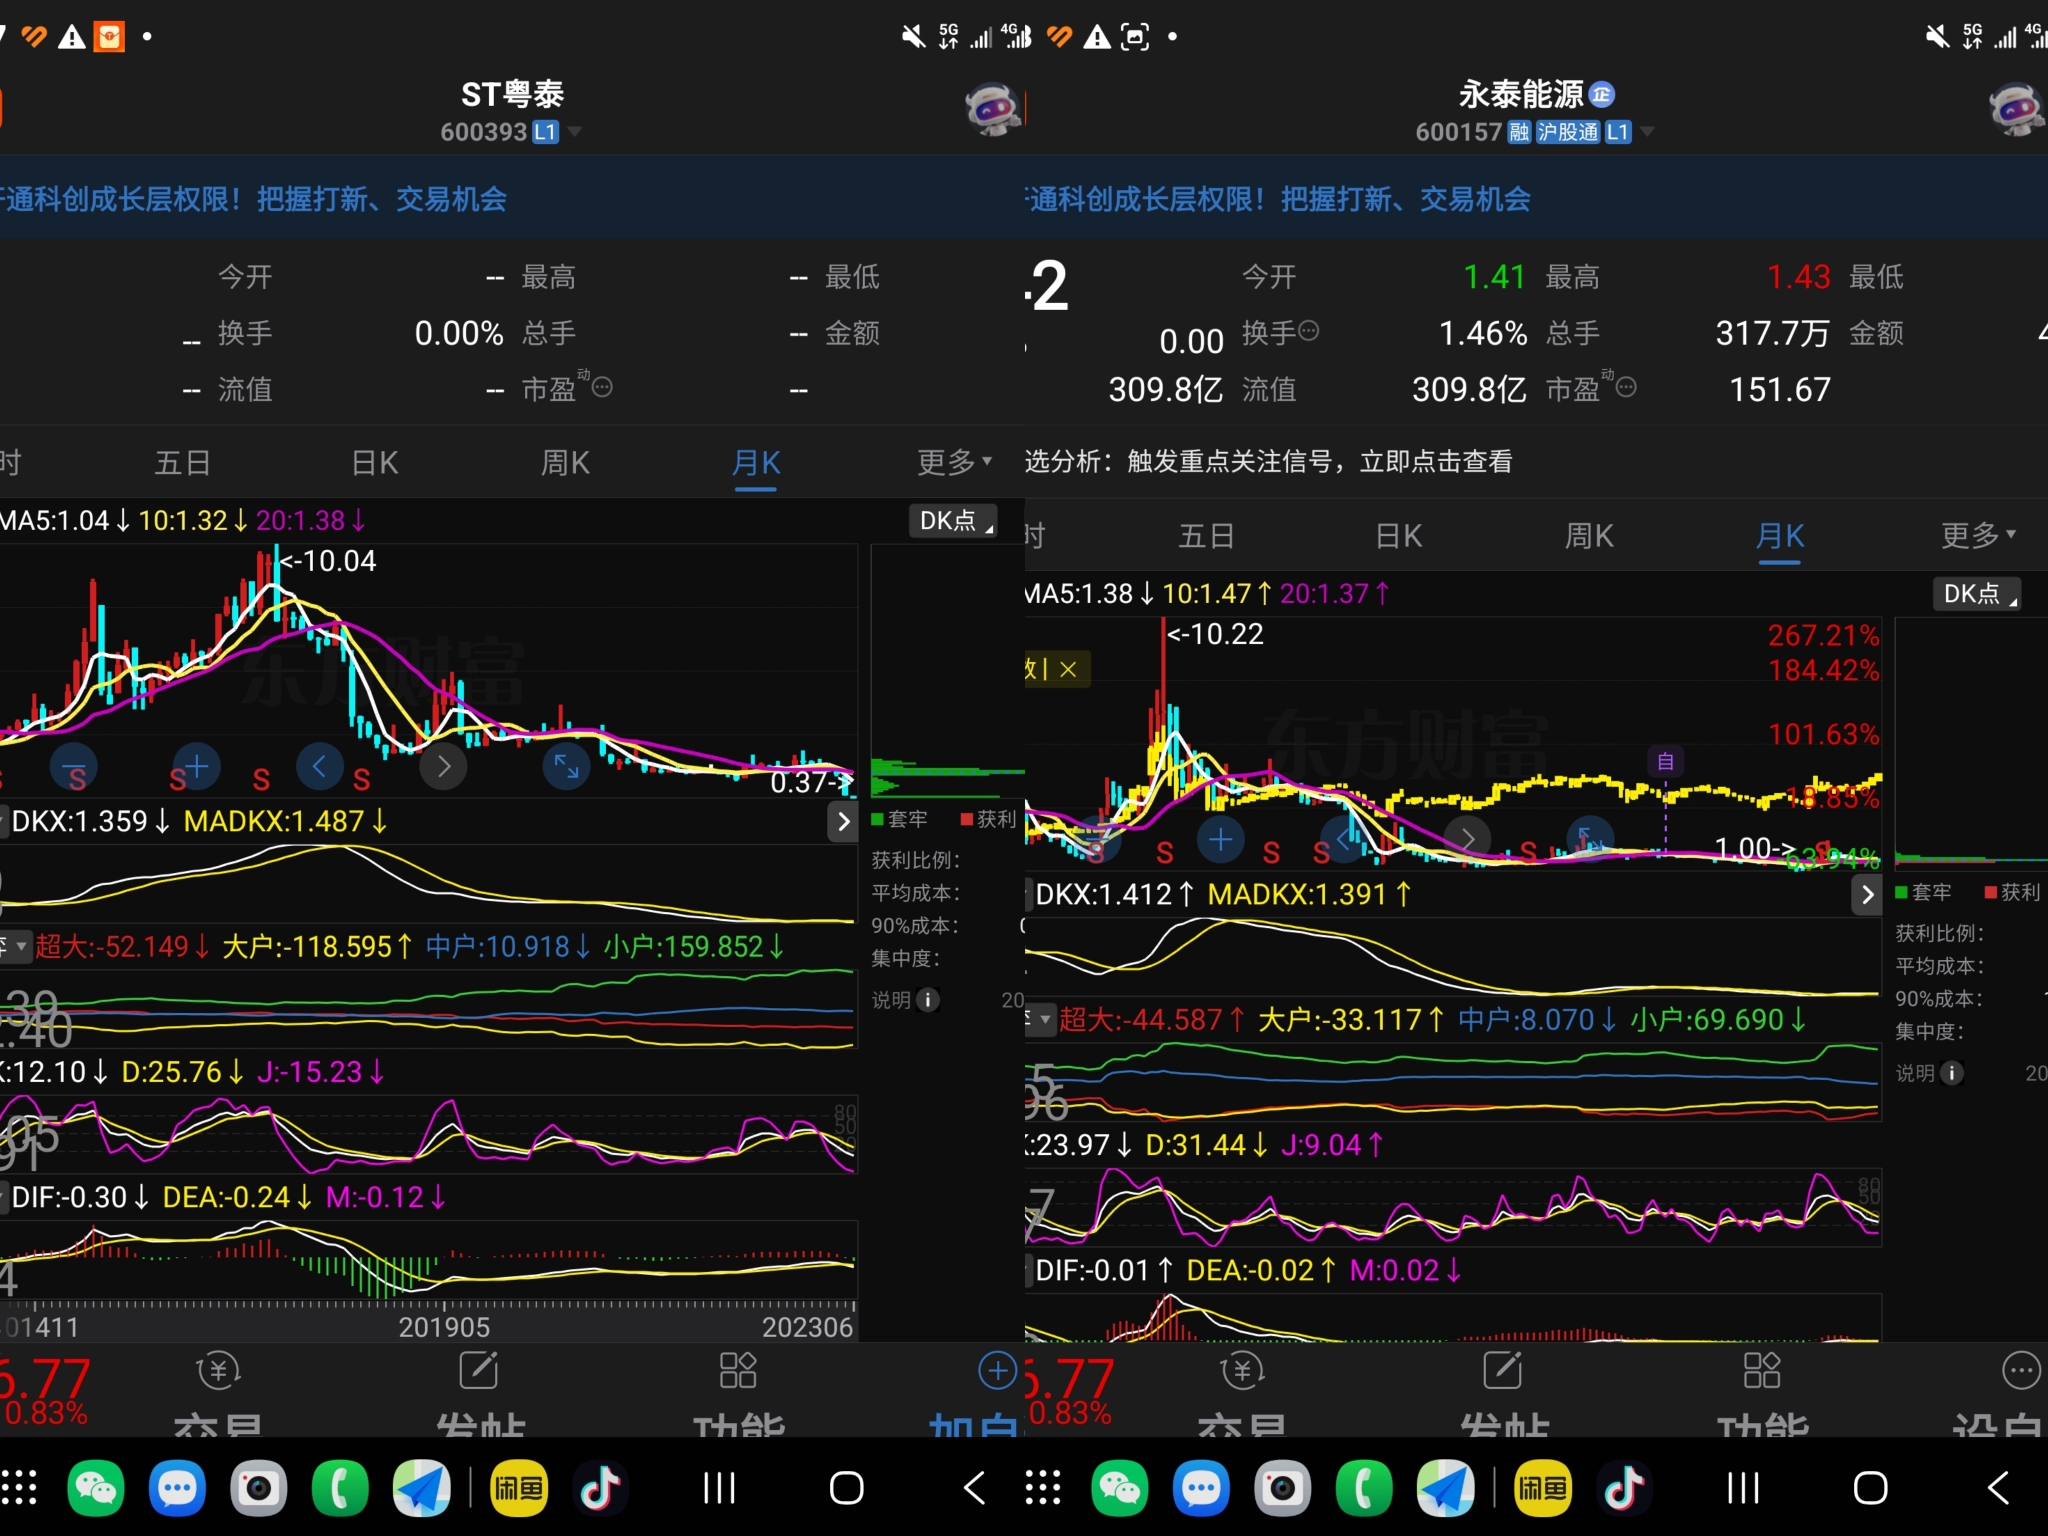Zoom out chart with minus icon, ST粤泰 pane
Screen dimensions: 2048x1536
pyautogui.click(x=74, y=767)
